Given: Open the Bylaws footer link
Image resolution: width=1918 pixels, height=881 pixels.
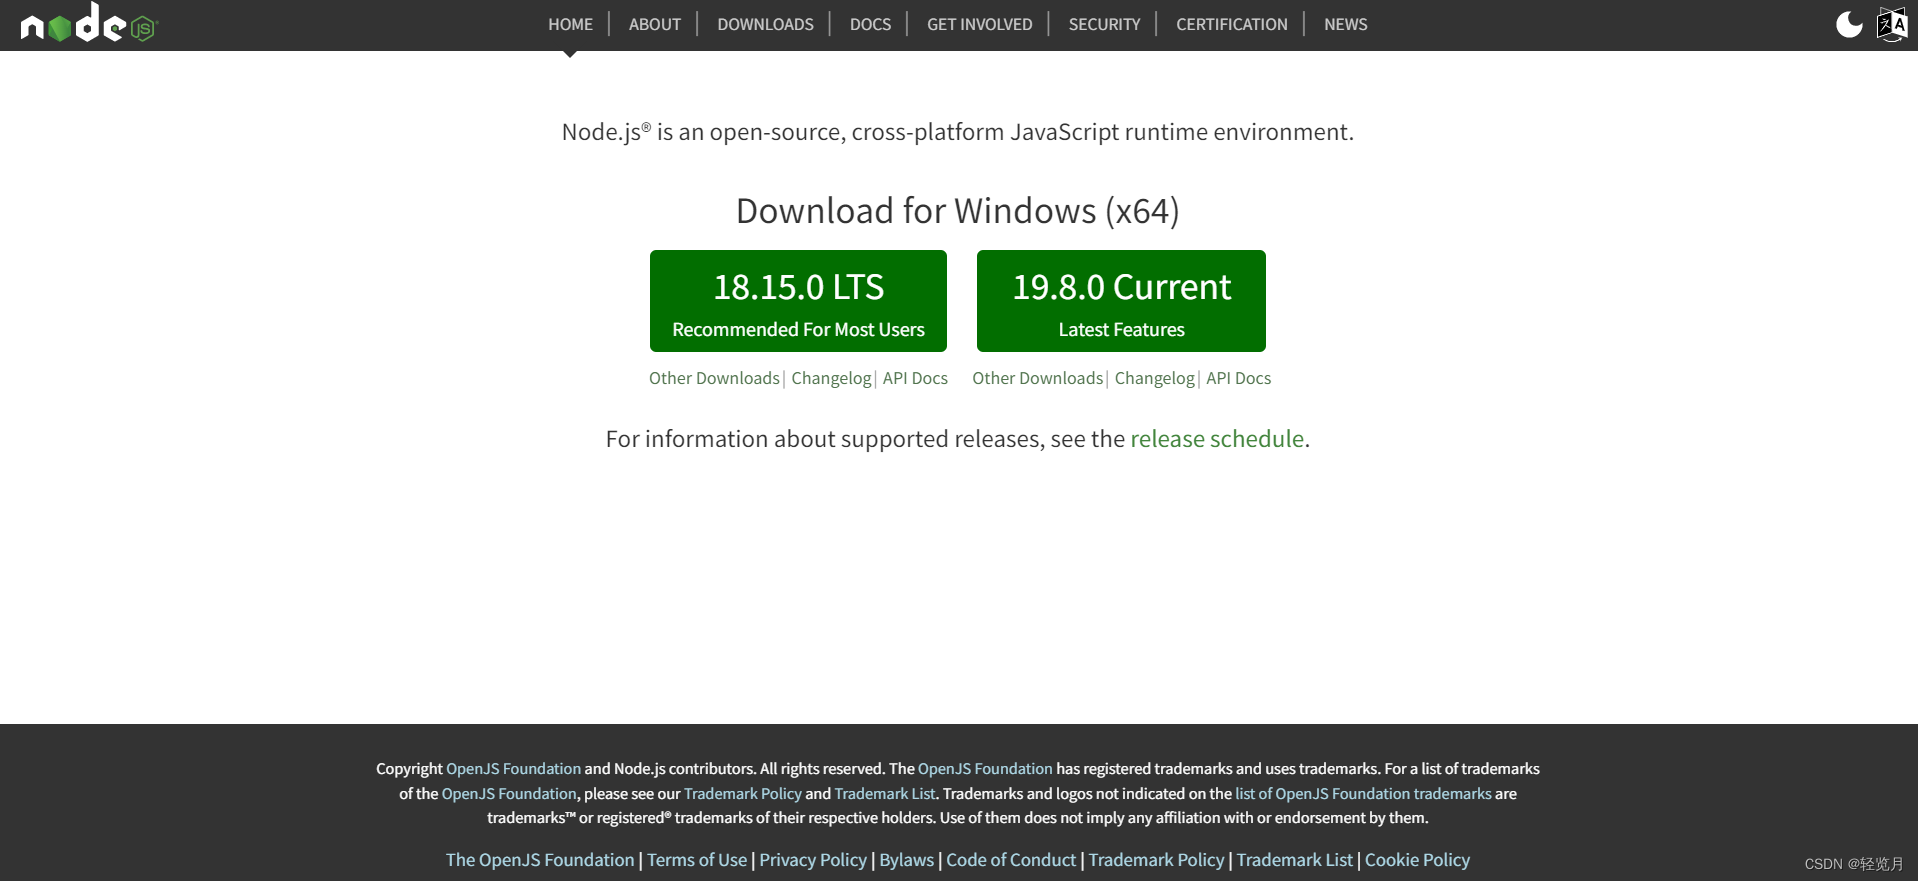Looking at the screenshot, I should 906,860.
